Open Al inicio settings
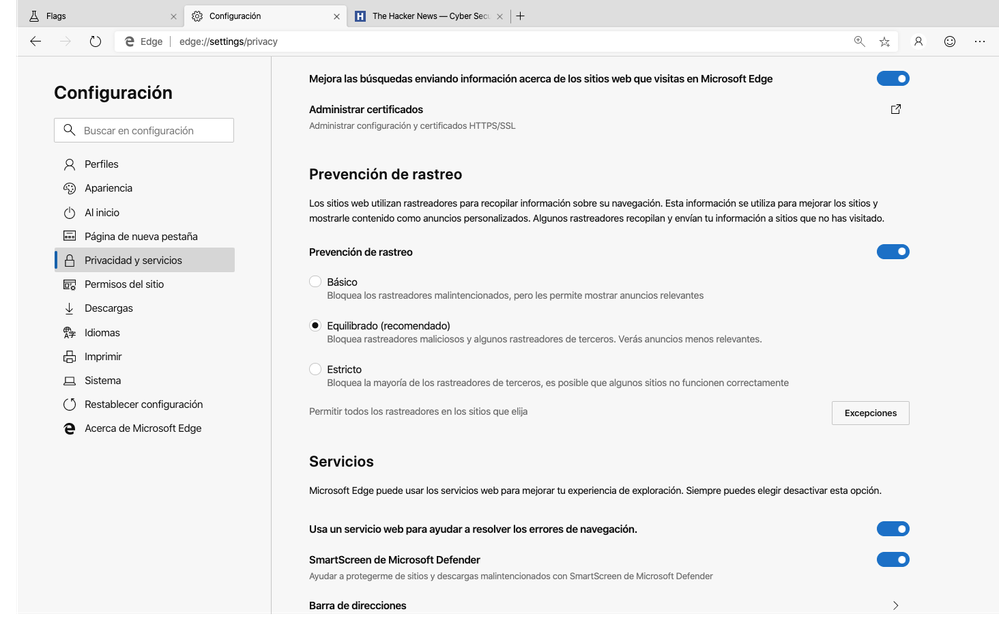The width and height of the screenshot is (999, 633). click(x=145, y=213)
